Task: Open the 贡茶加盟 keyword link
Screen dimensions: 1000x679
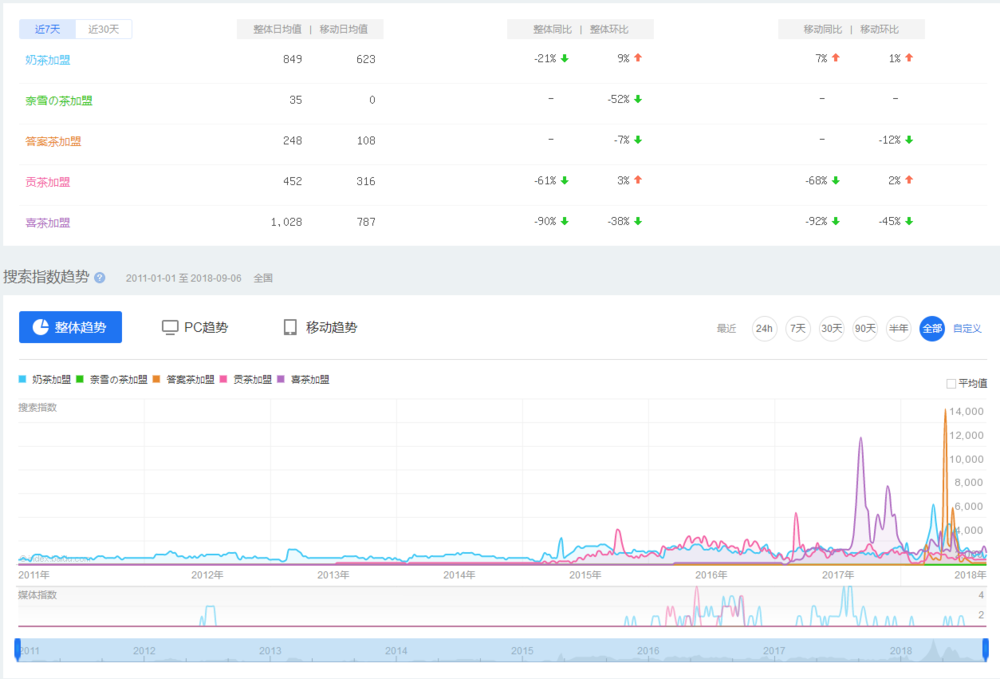Action: [48, 182]
